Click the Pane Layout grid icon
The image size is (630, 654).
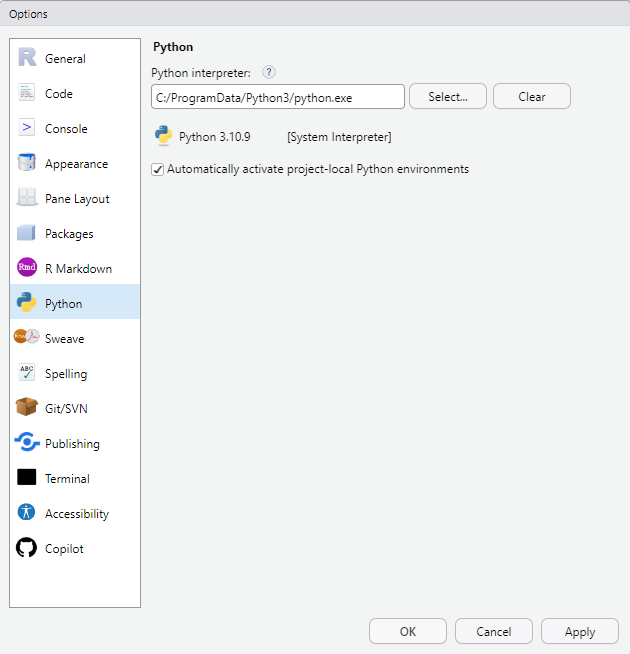tap(27, 198)
